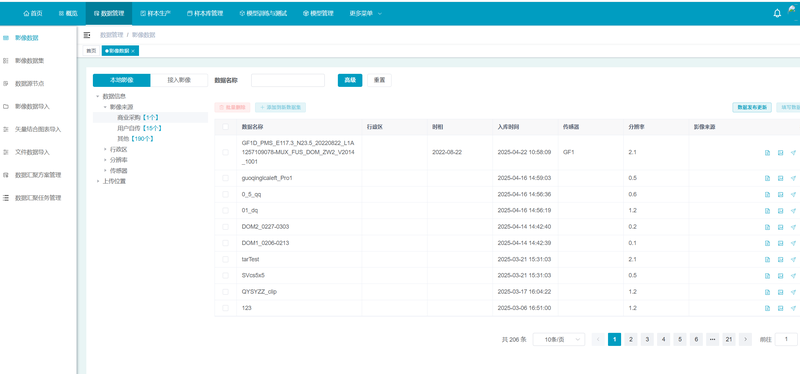Click the picture icon in the SVcs5x5 row

coord(780,276)
